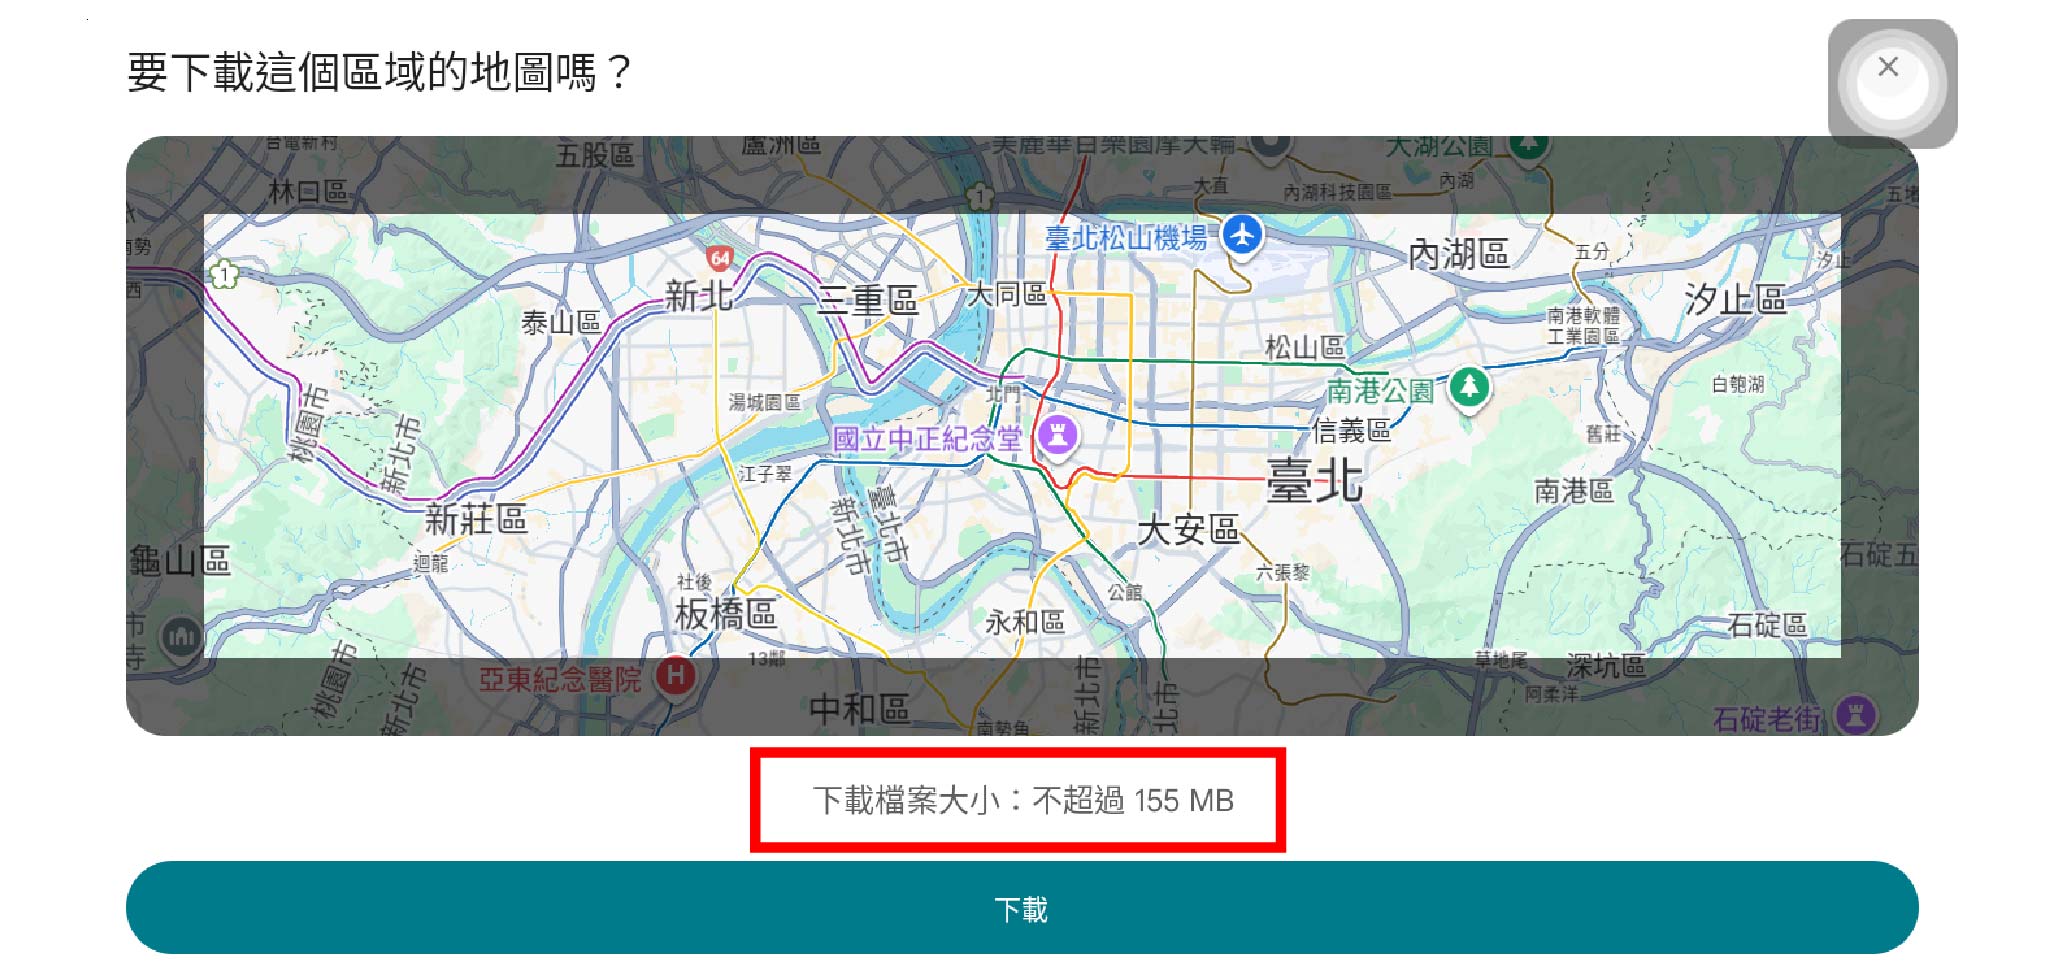Click the route 64 red highway shield
This screenshot has height=973, width=2045.
pos(719,259)
